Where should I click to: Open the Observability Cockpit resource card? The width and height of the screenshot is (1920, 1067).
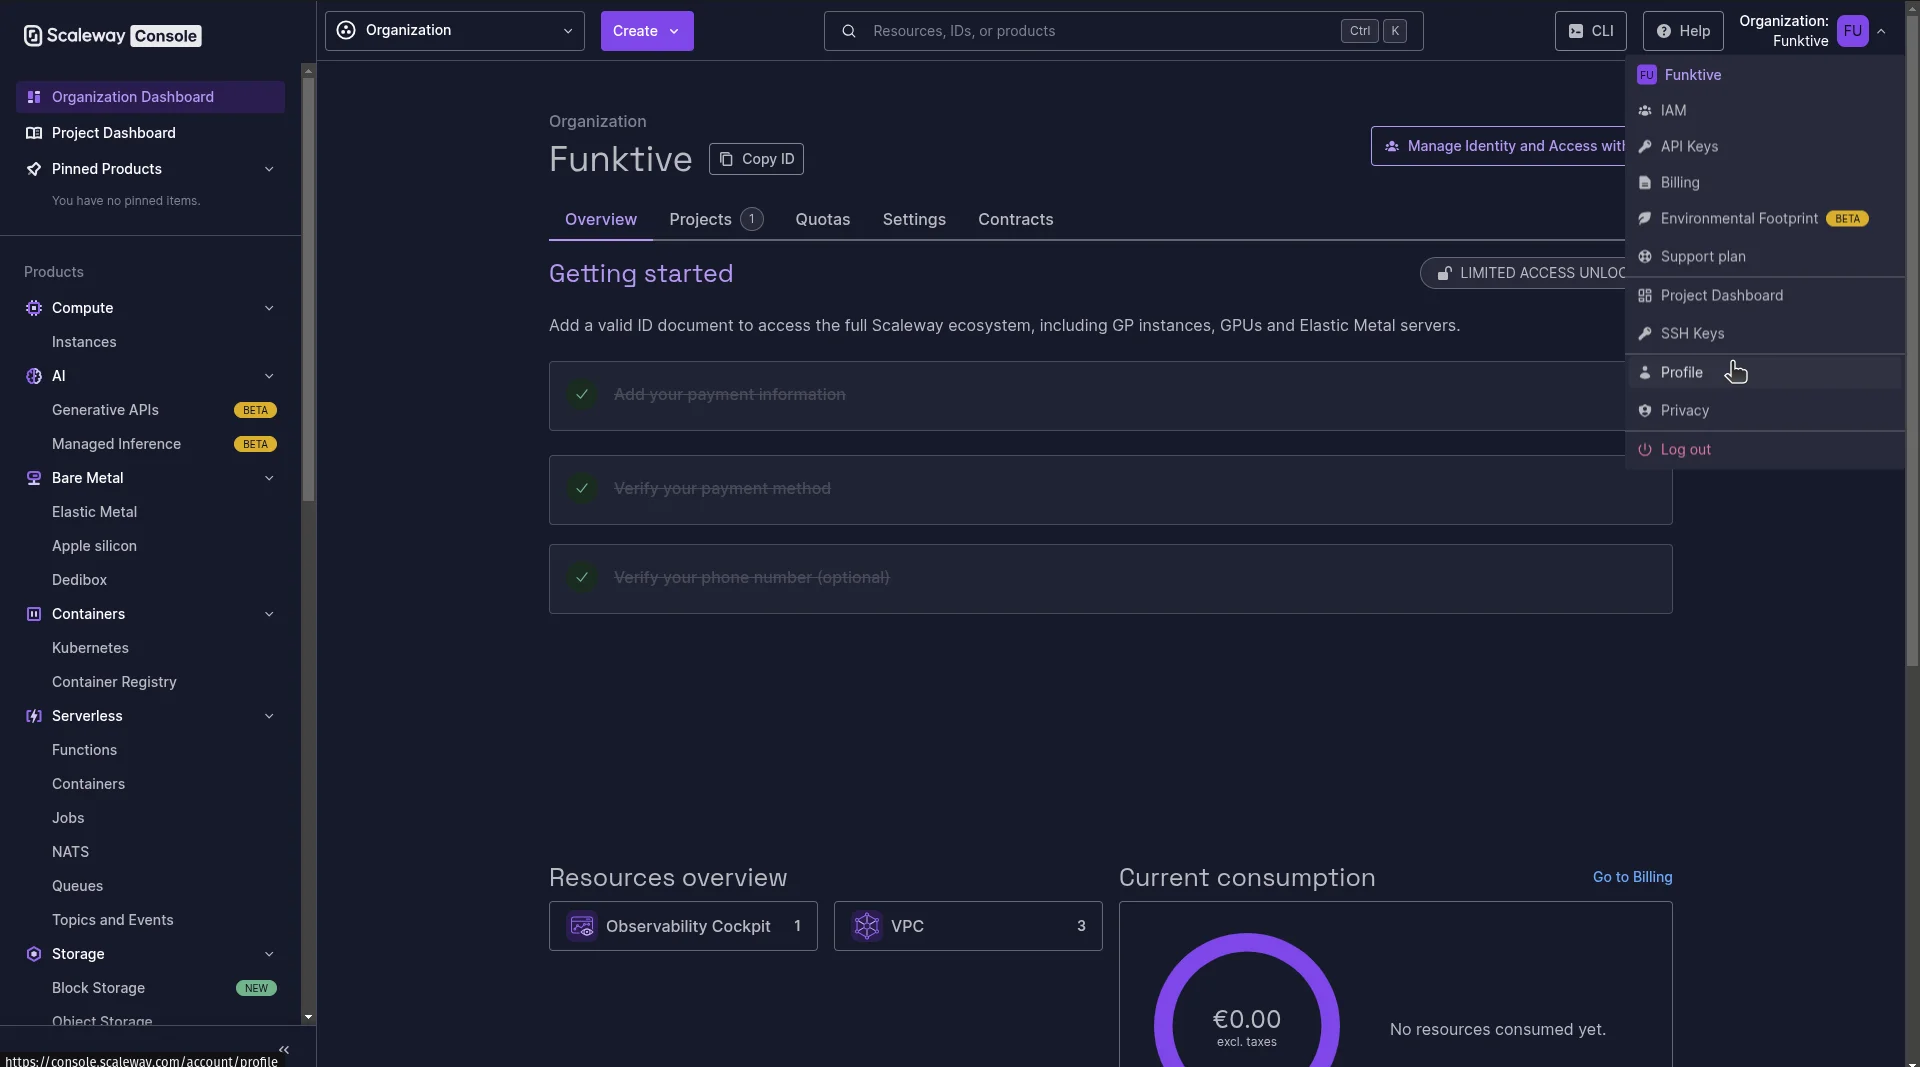click(x=683, y=926)
